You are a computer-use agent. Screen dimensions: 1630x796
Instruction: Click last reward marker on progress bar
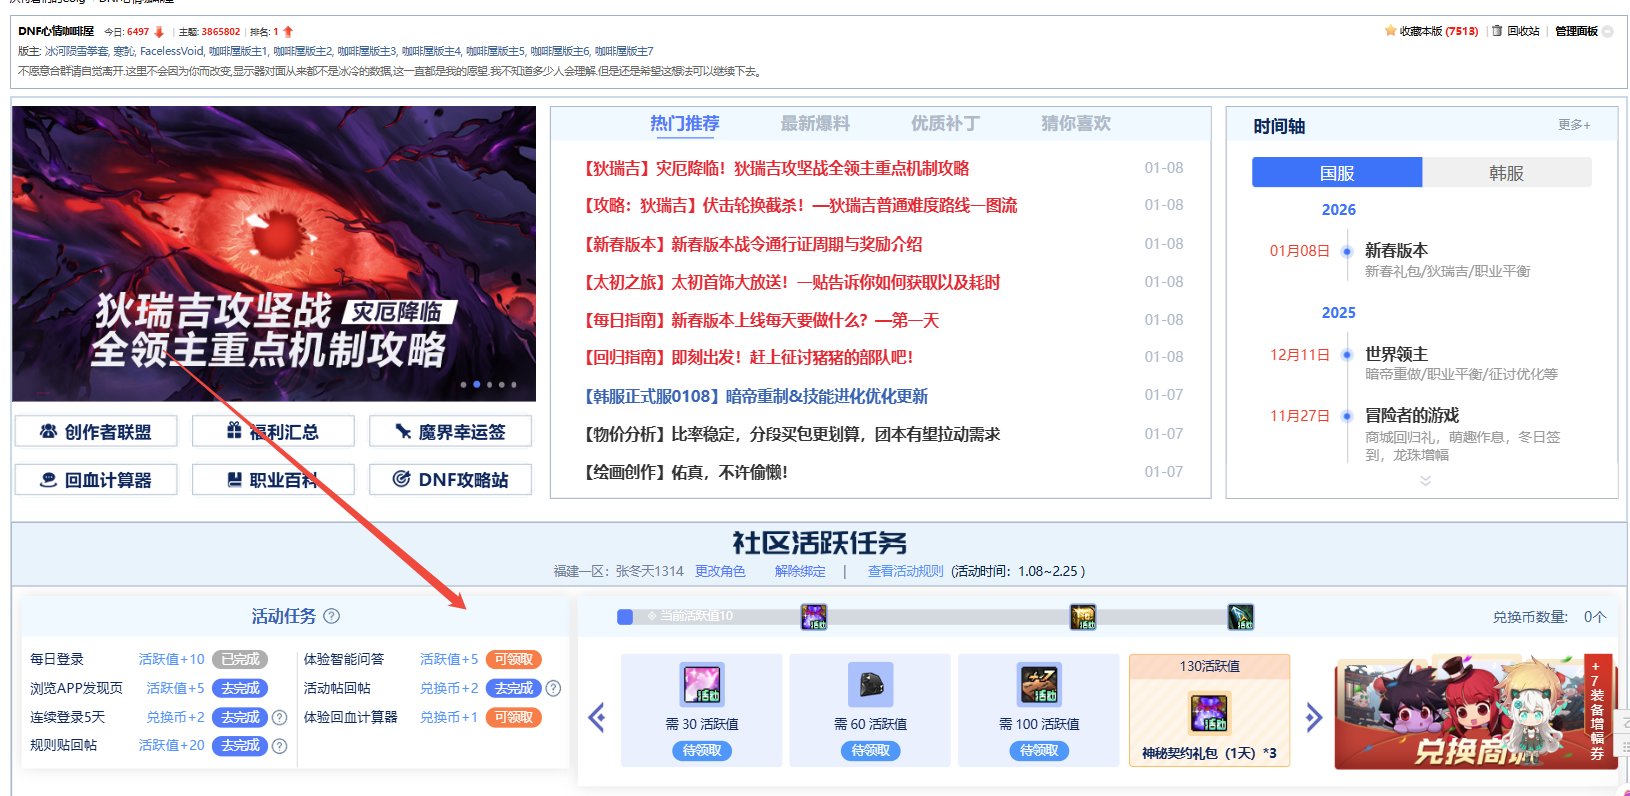[1240, 617]
